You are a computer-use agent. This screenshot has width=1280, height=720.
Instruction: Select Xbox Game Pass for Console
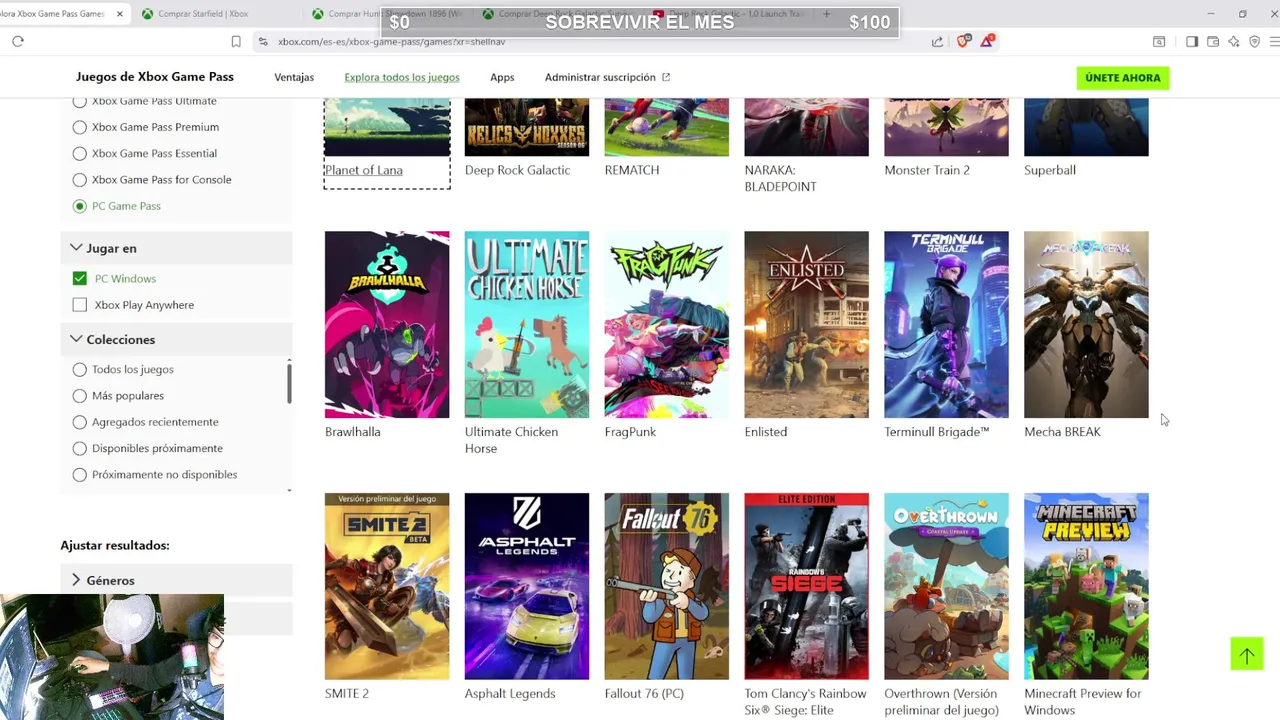coord(80,180)
